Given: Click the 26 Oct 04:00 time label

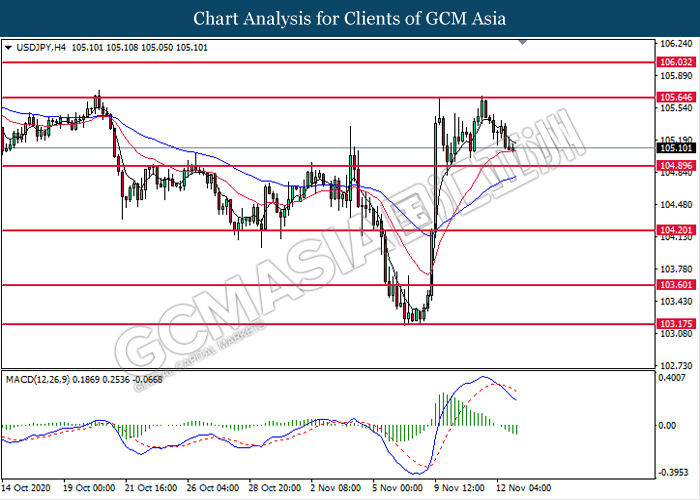Looking at the screenshot, I should 212,488.
